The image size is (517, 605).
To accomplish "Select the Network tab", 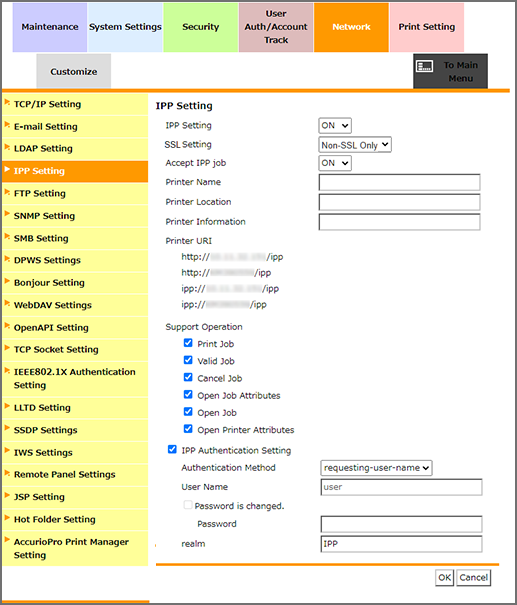I will [x=351, y=27].
